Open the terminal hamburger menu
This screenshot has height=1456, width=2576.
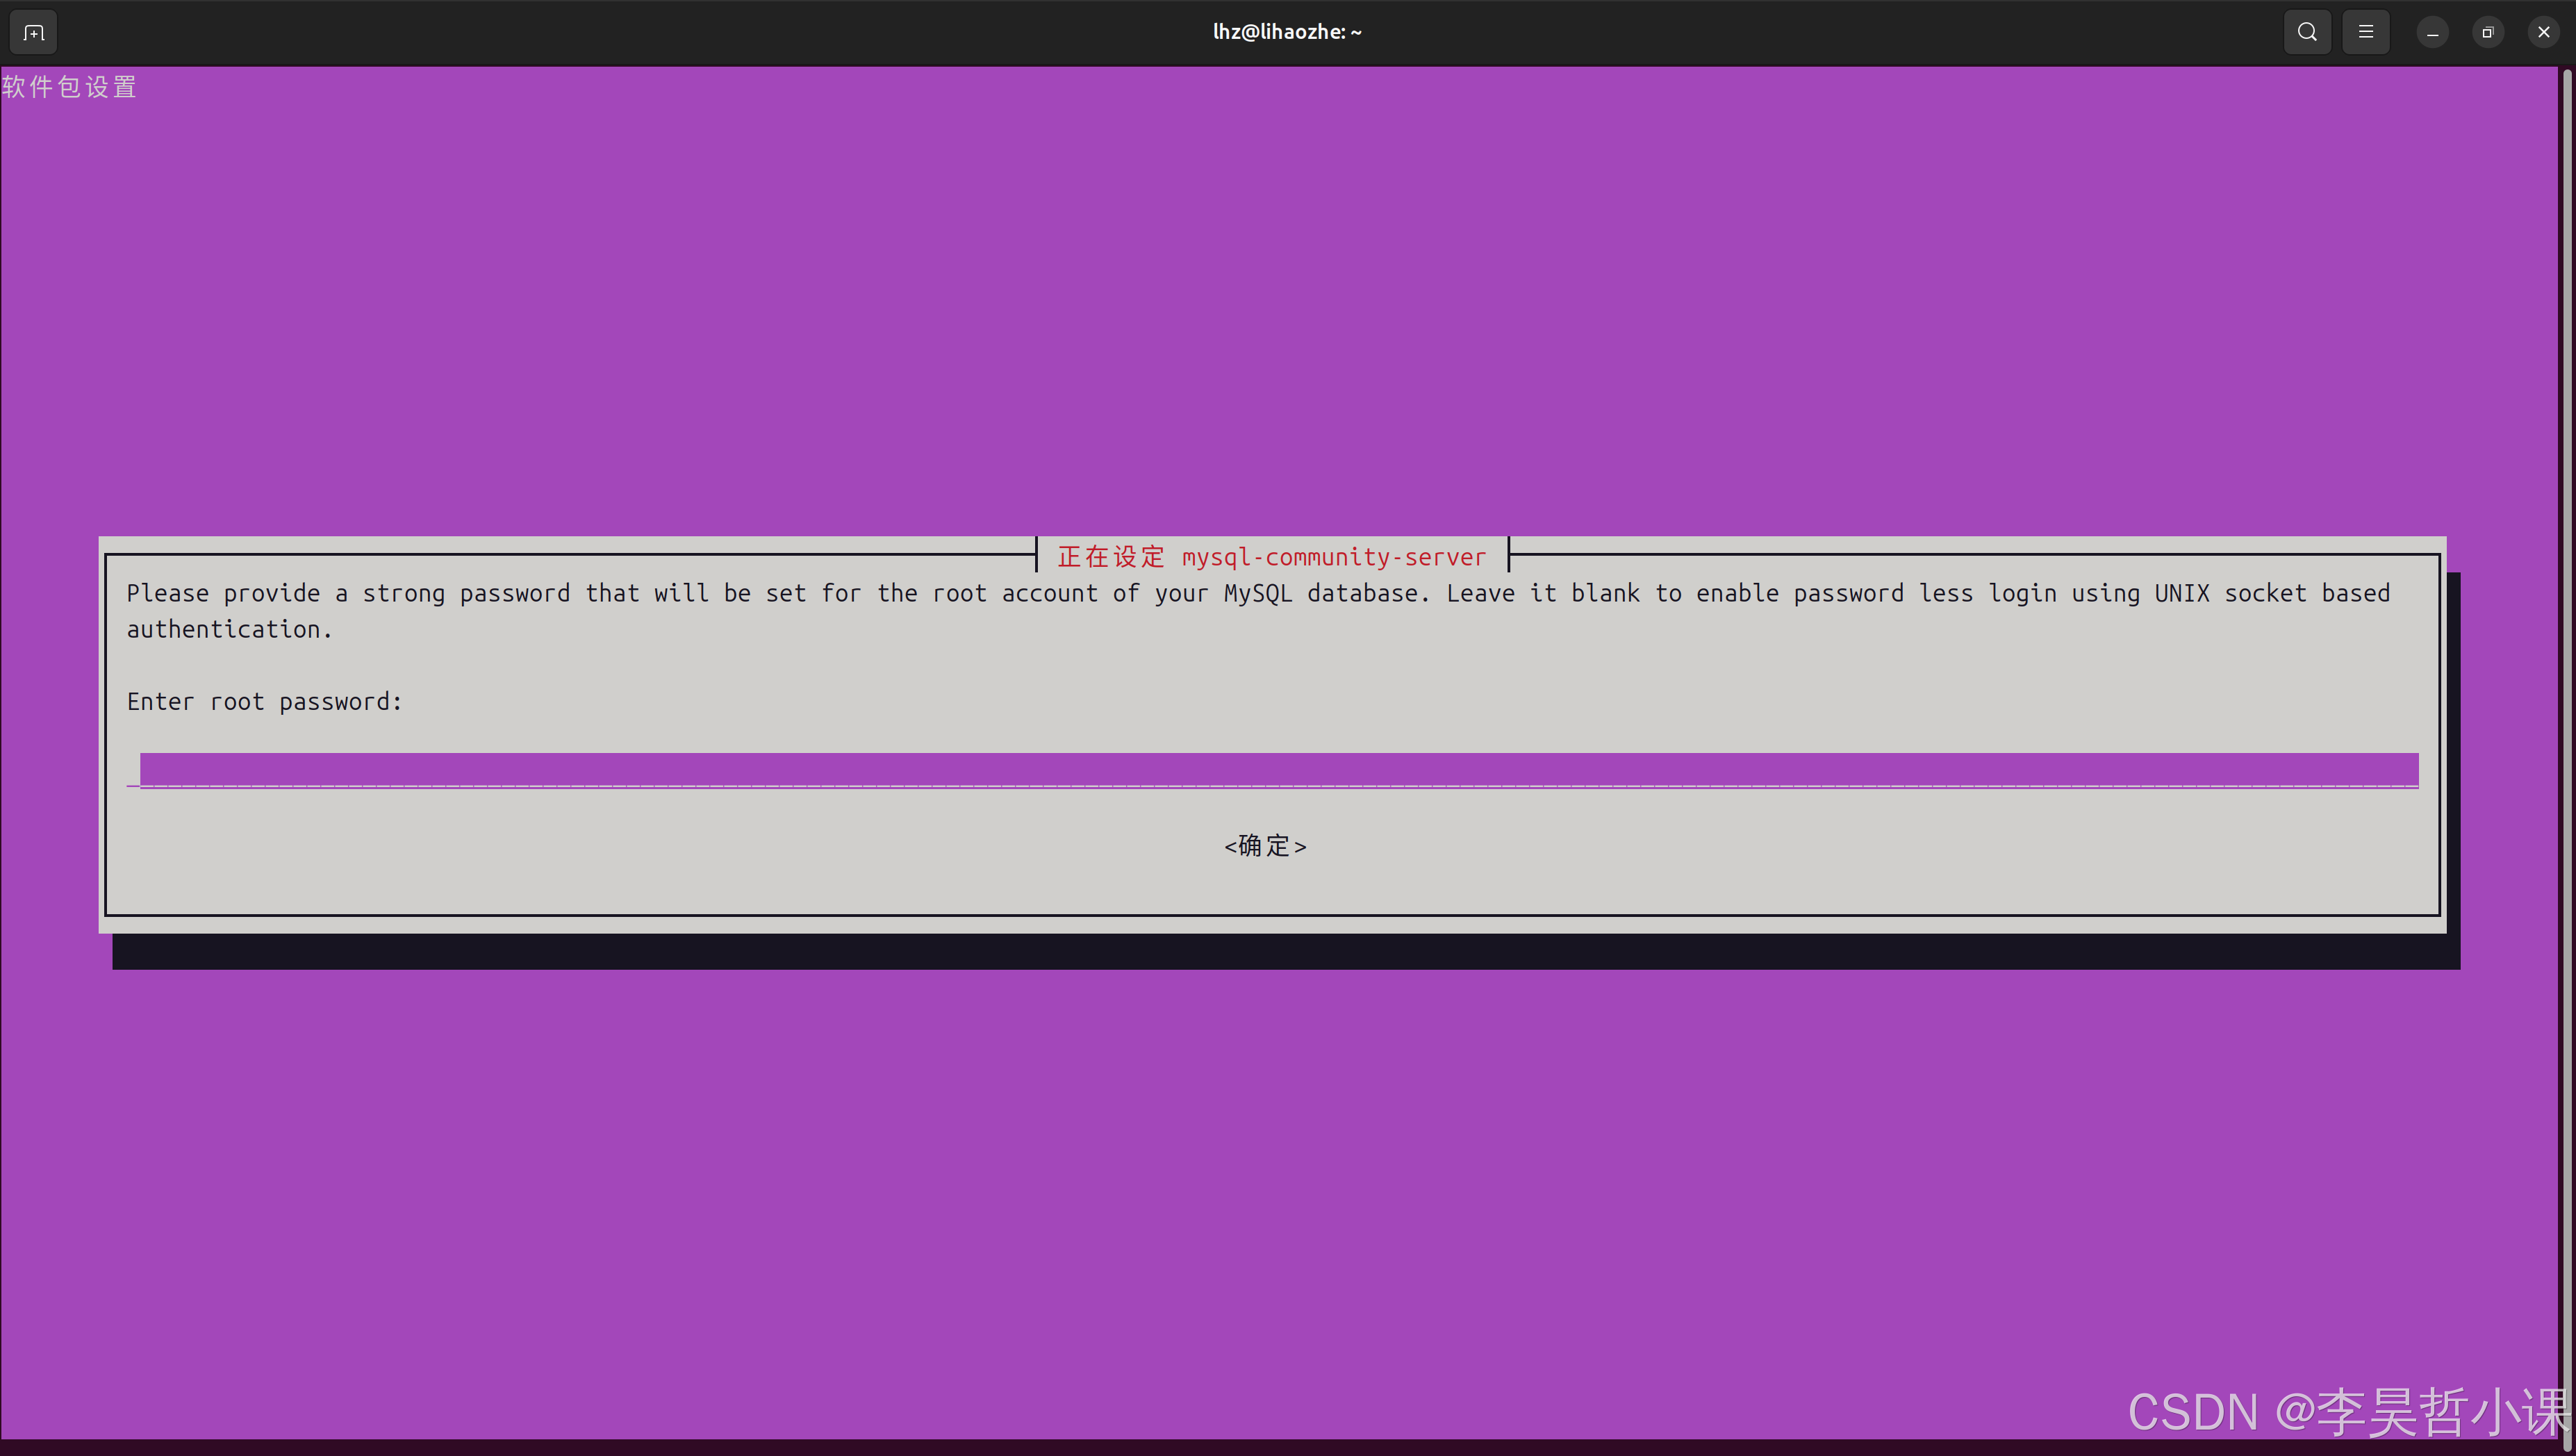point(2365,32)
